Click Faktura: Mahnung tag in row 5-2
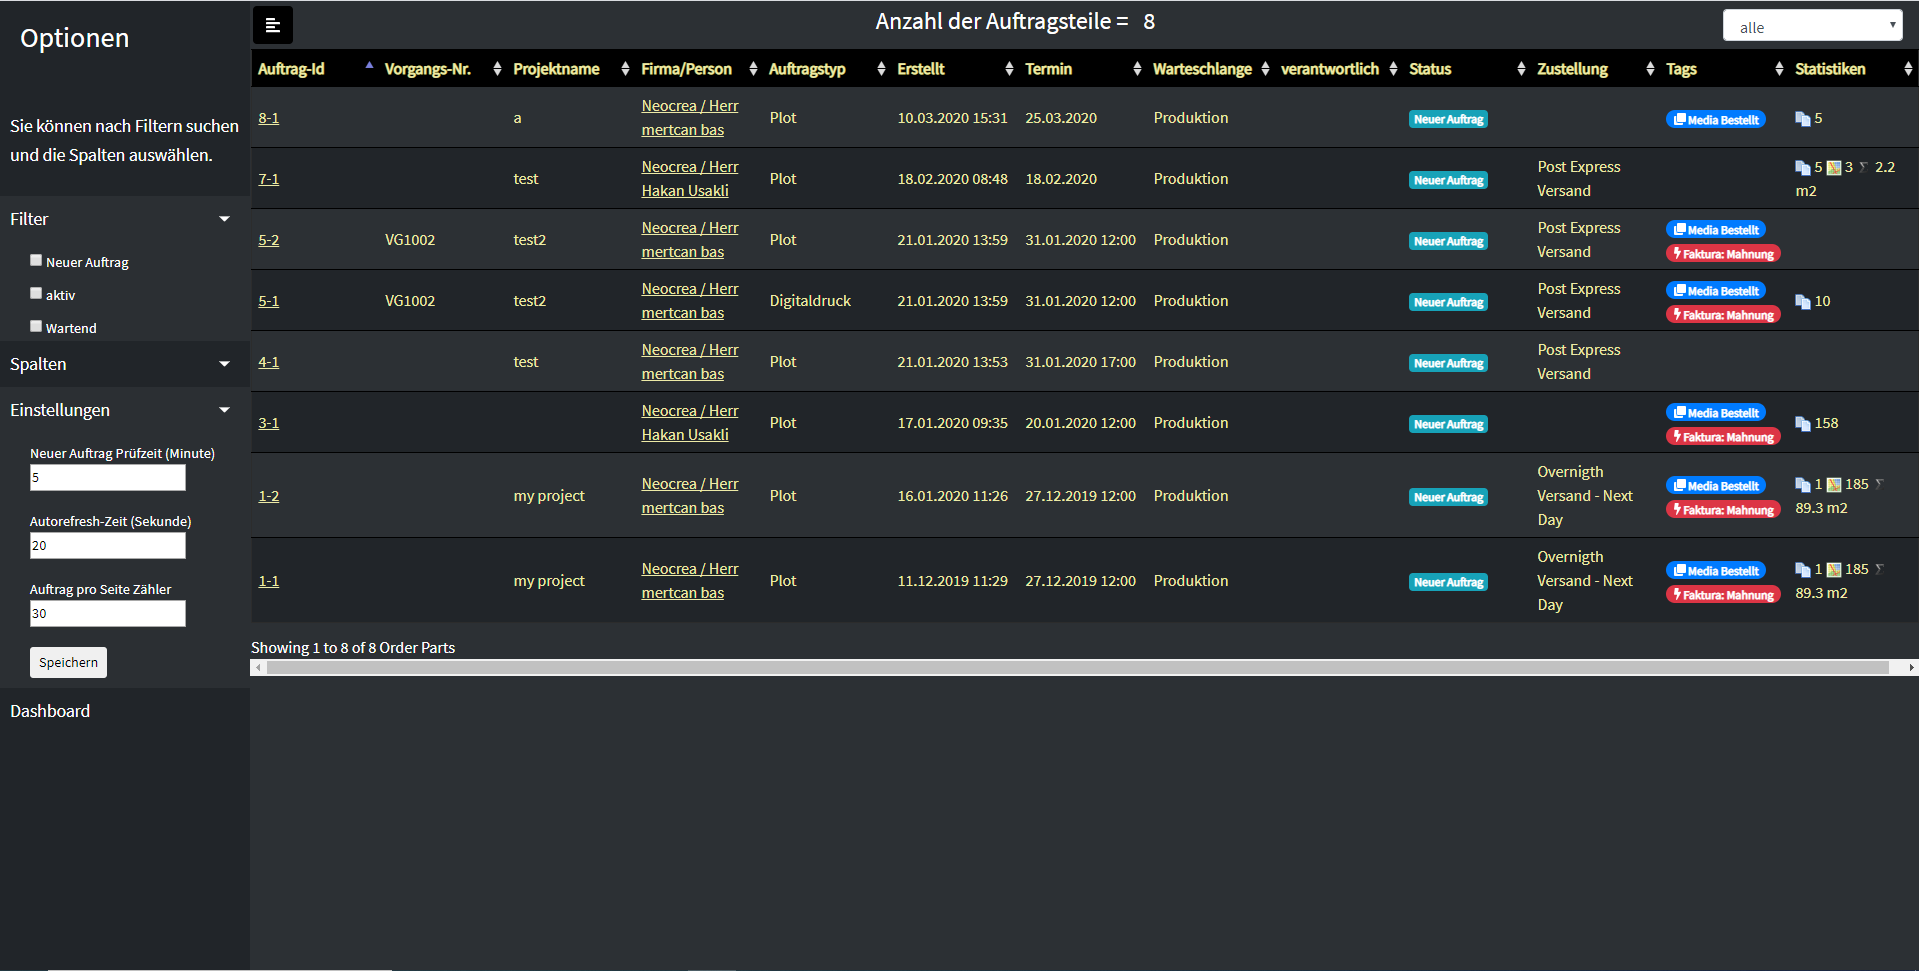1919x971 pixels. point(1723,254)
